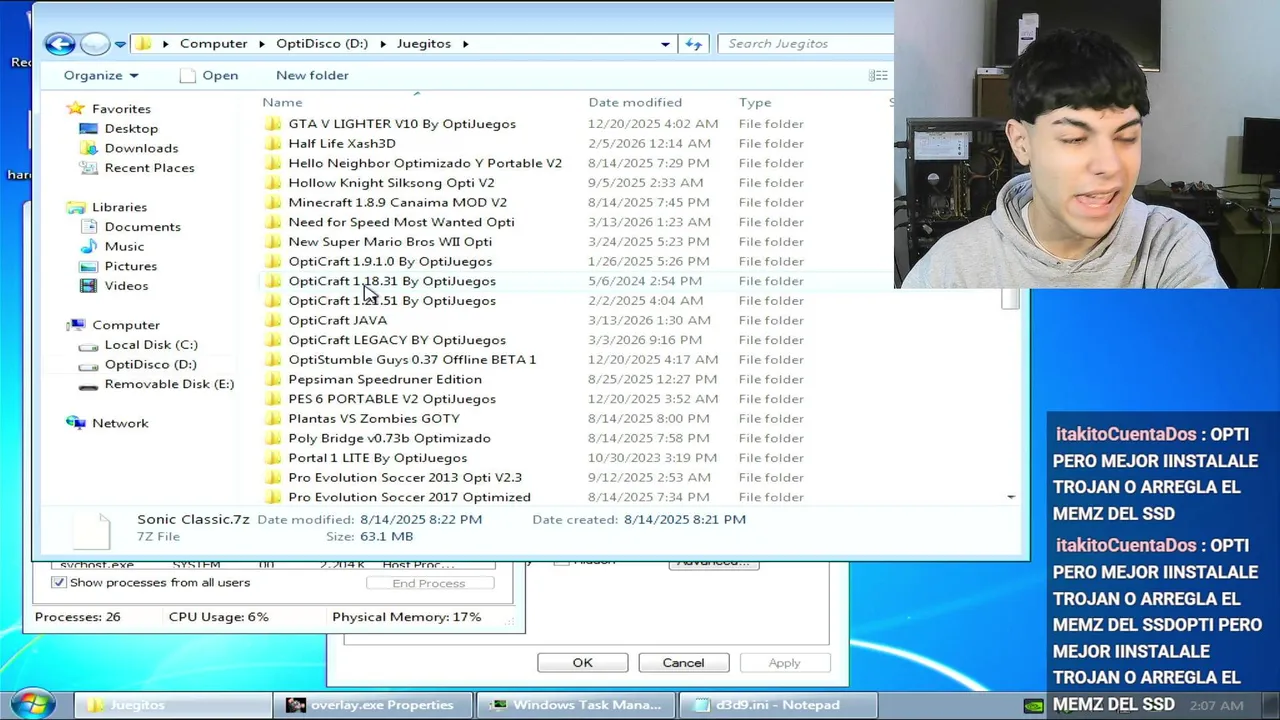Click the Search Juegitos field
1280x720 pixels.
click(x=805, y=44)
